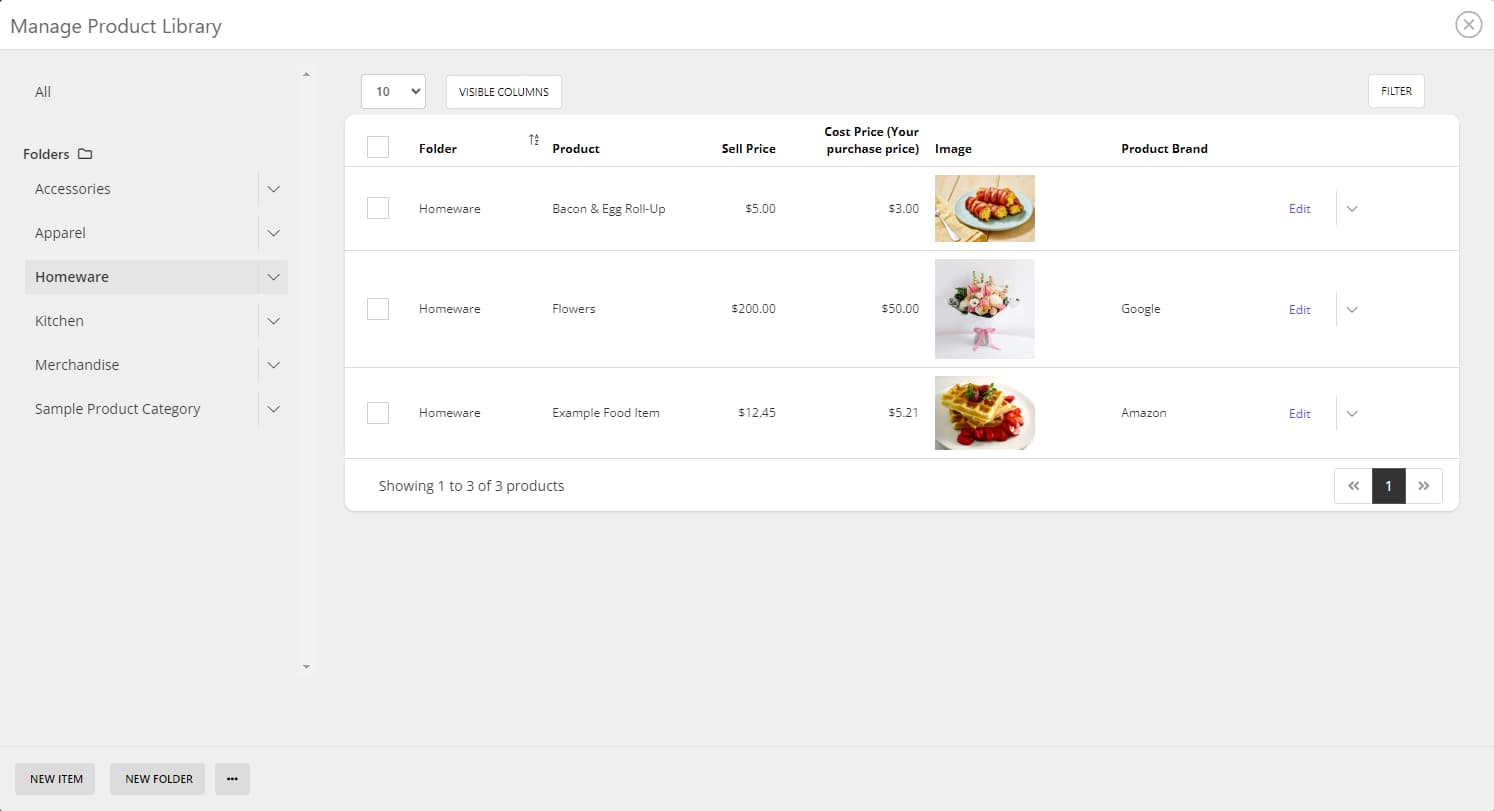Go to previous page with the double-left arrow
Screen dimensions: 1494x811
[x=1353, y=486]
